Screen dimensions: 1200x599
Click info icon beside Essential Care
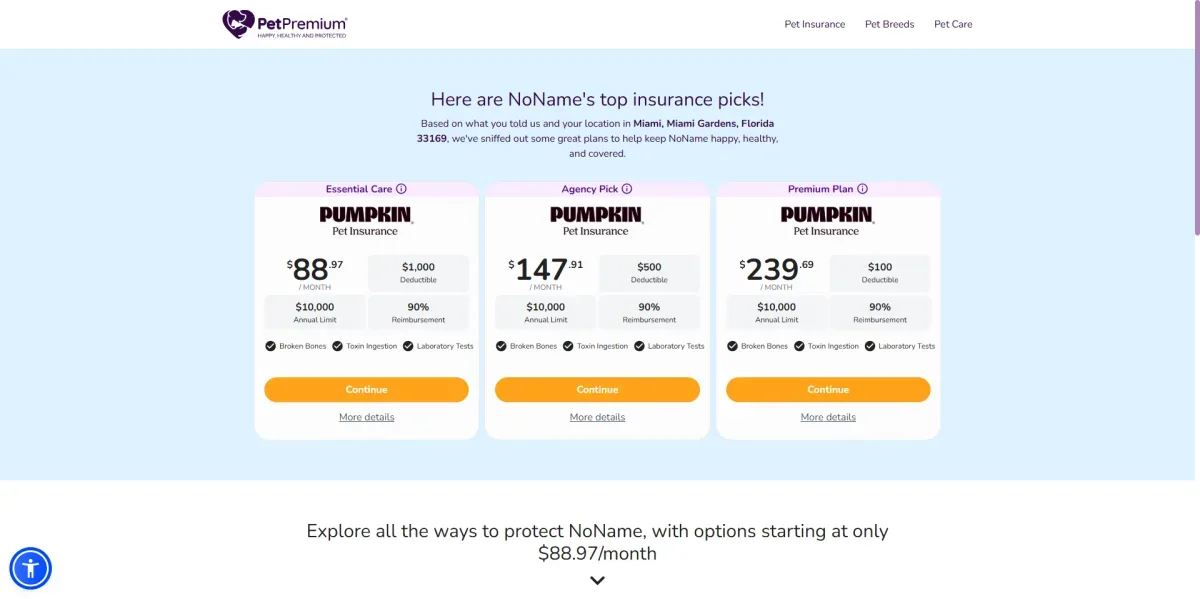401,189
